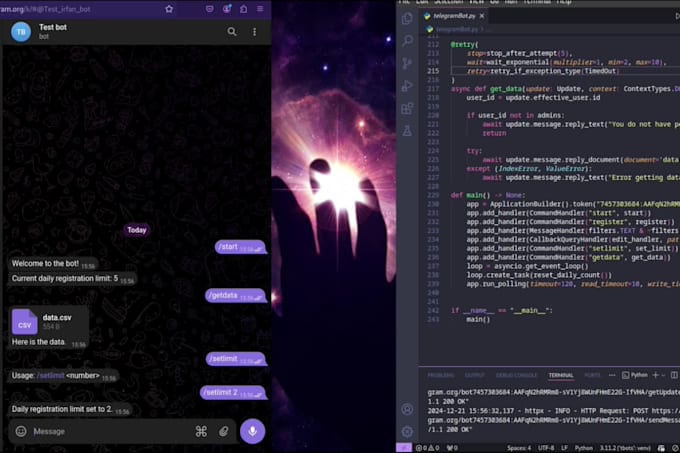Start voice recording with microphone button

252,431
